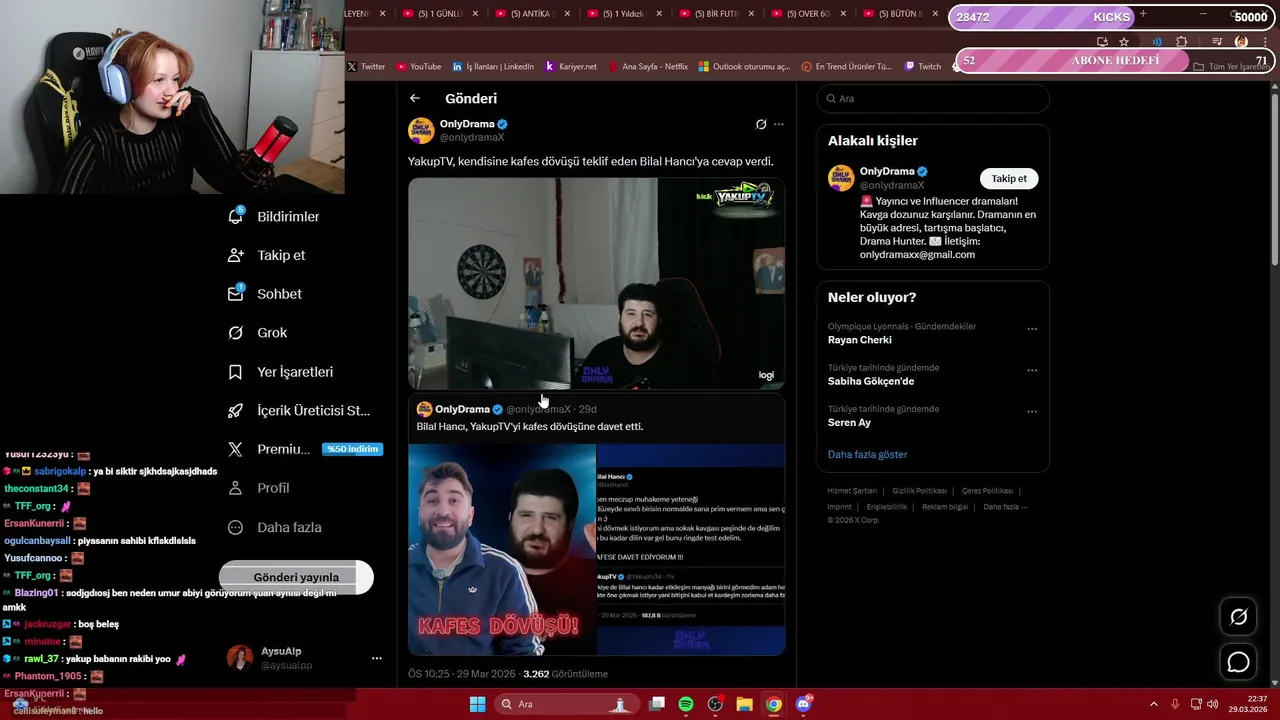Open the Seren Ay trend

pyautogui.click(x=849, y=422)
